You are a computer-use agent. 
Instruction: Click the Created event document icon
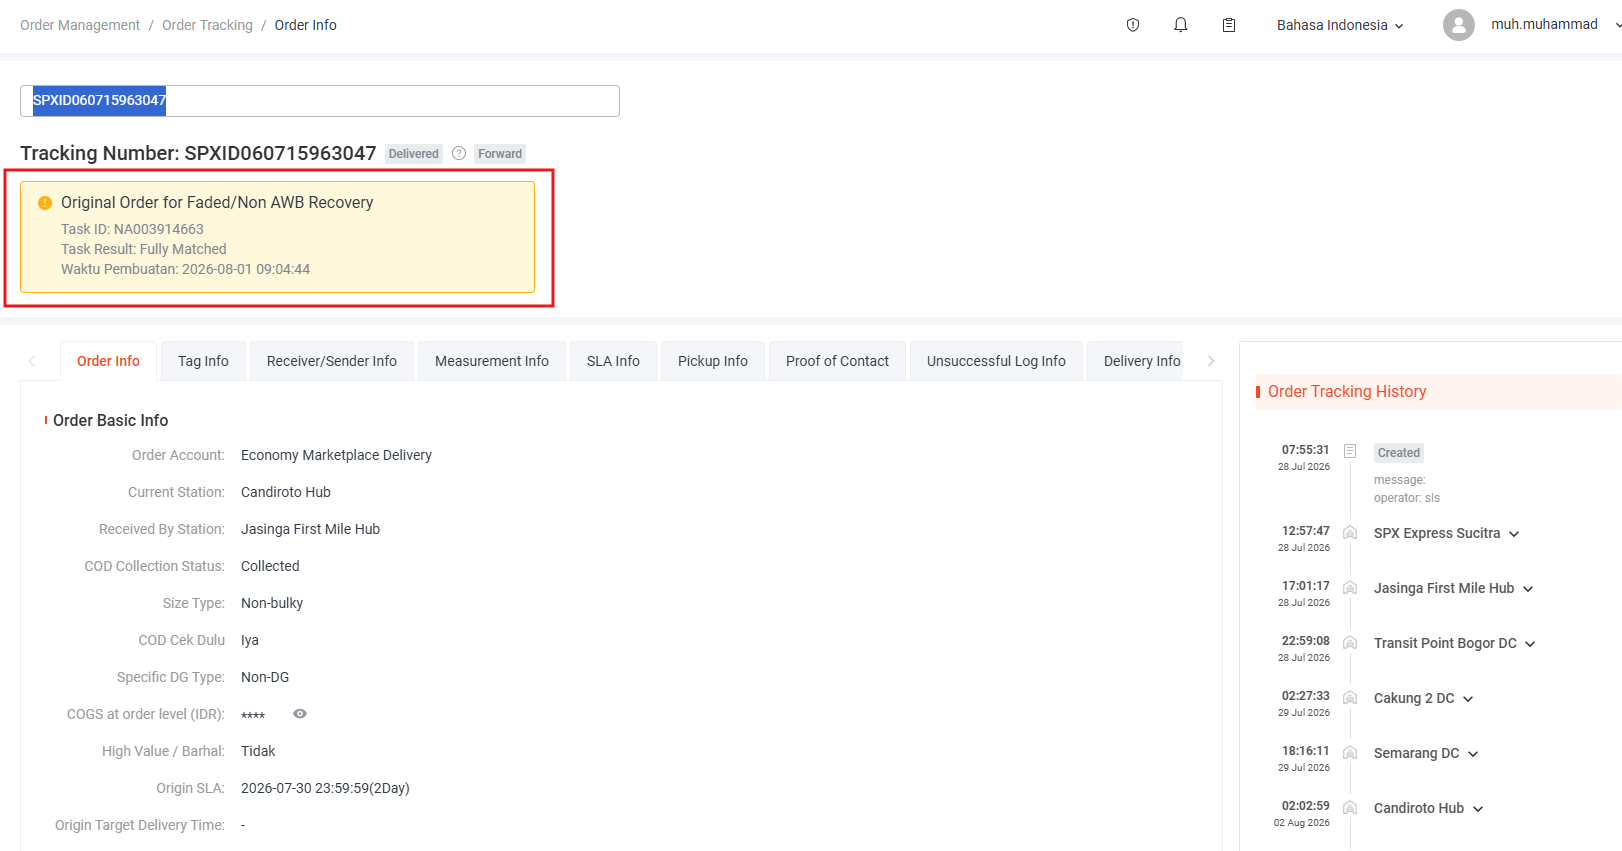coord(1350,451)
